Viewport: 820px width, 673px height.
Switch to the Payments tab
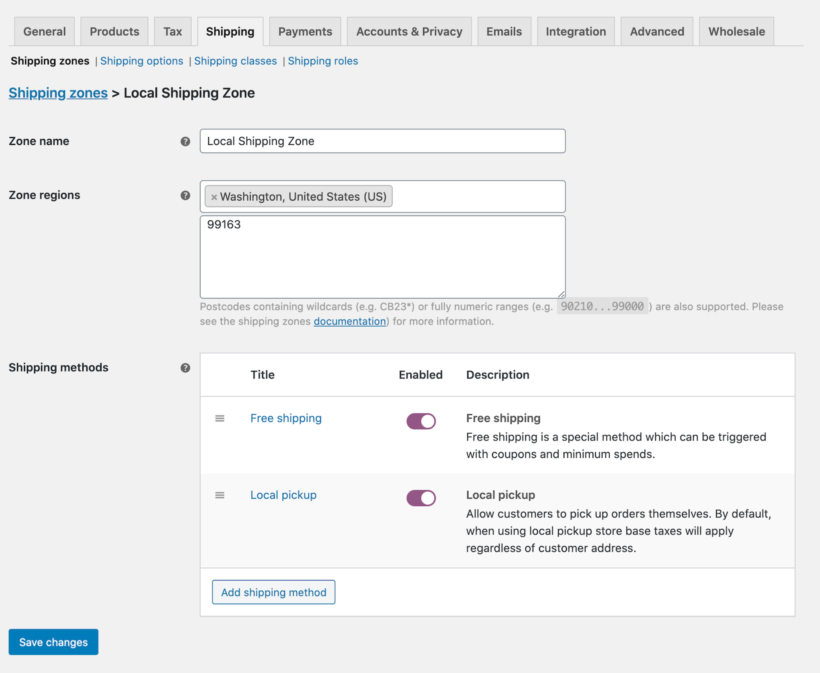click(304, 31)
